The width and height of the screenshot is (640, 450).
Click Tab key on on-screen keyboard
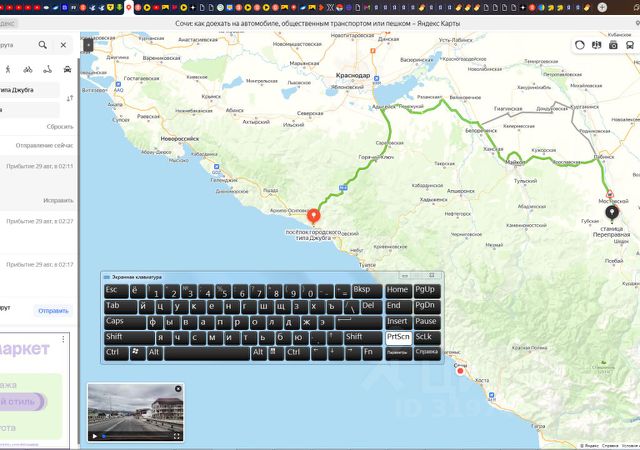pos(120,307)
